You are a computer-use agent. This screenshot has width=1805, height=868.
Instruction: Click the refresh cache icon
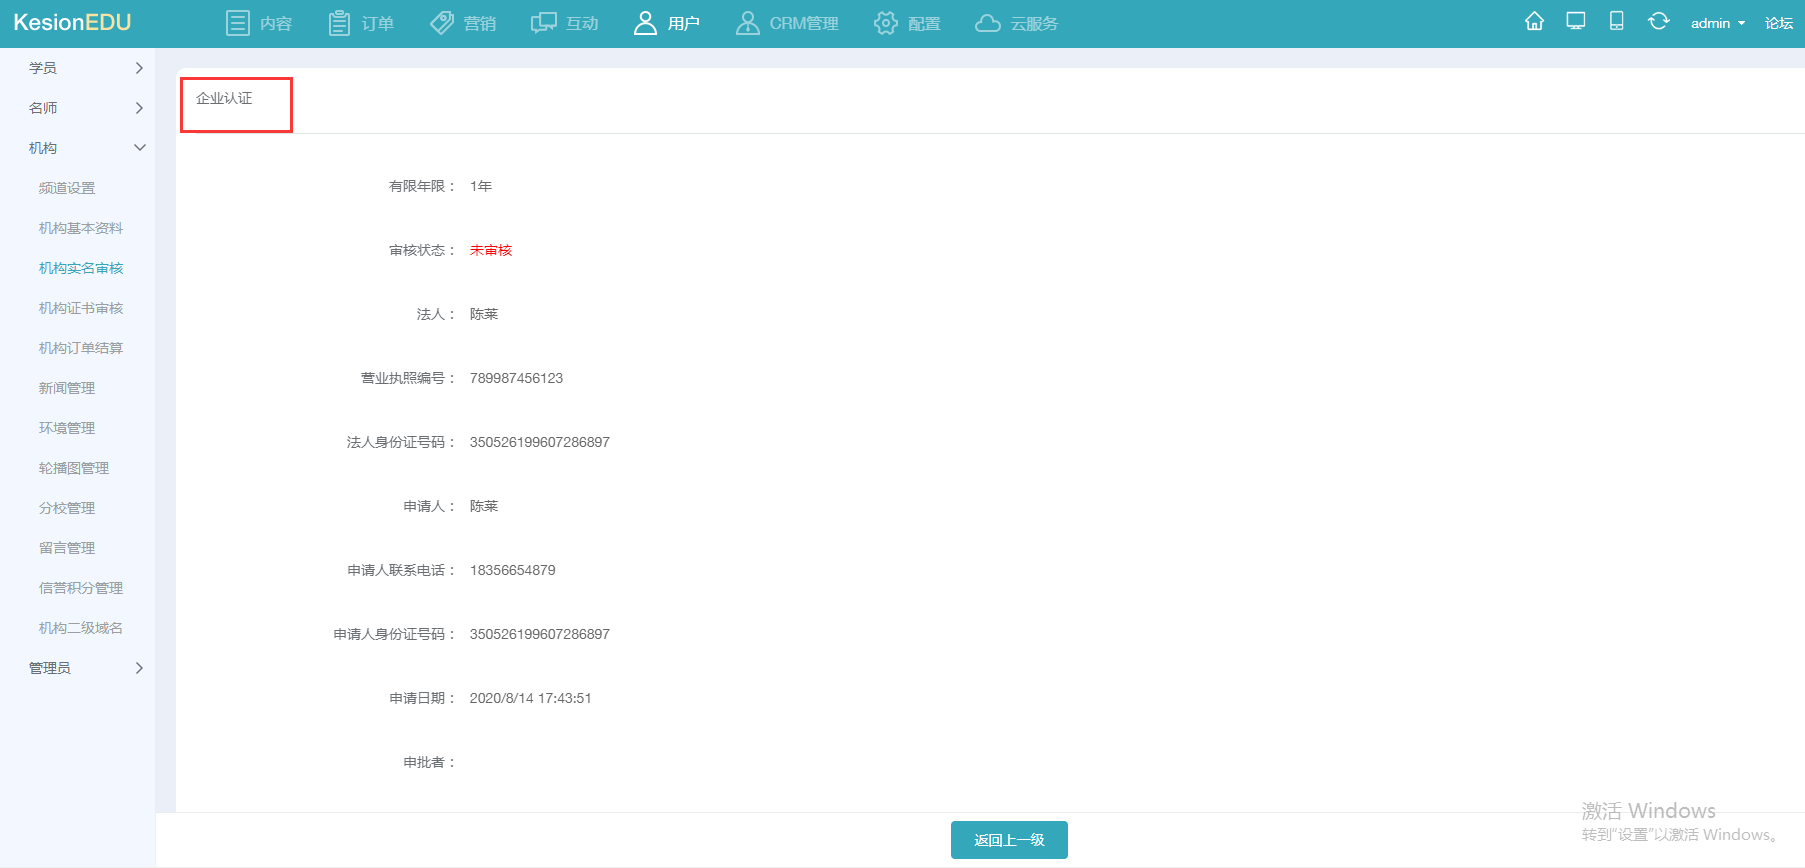pos(1658,22)
